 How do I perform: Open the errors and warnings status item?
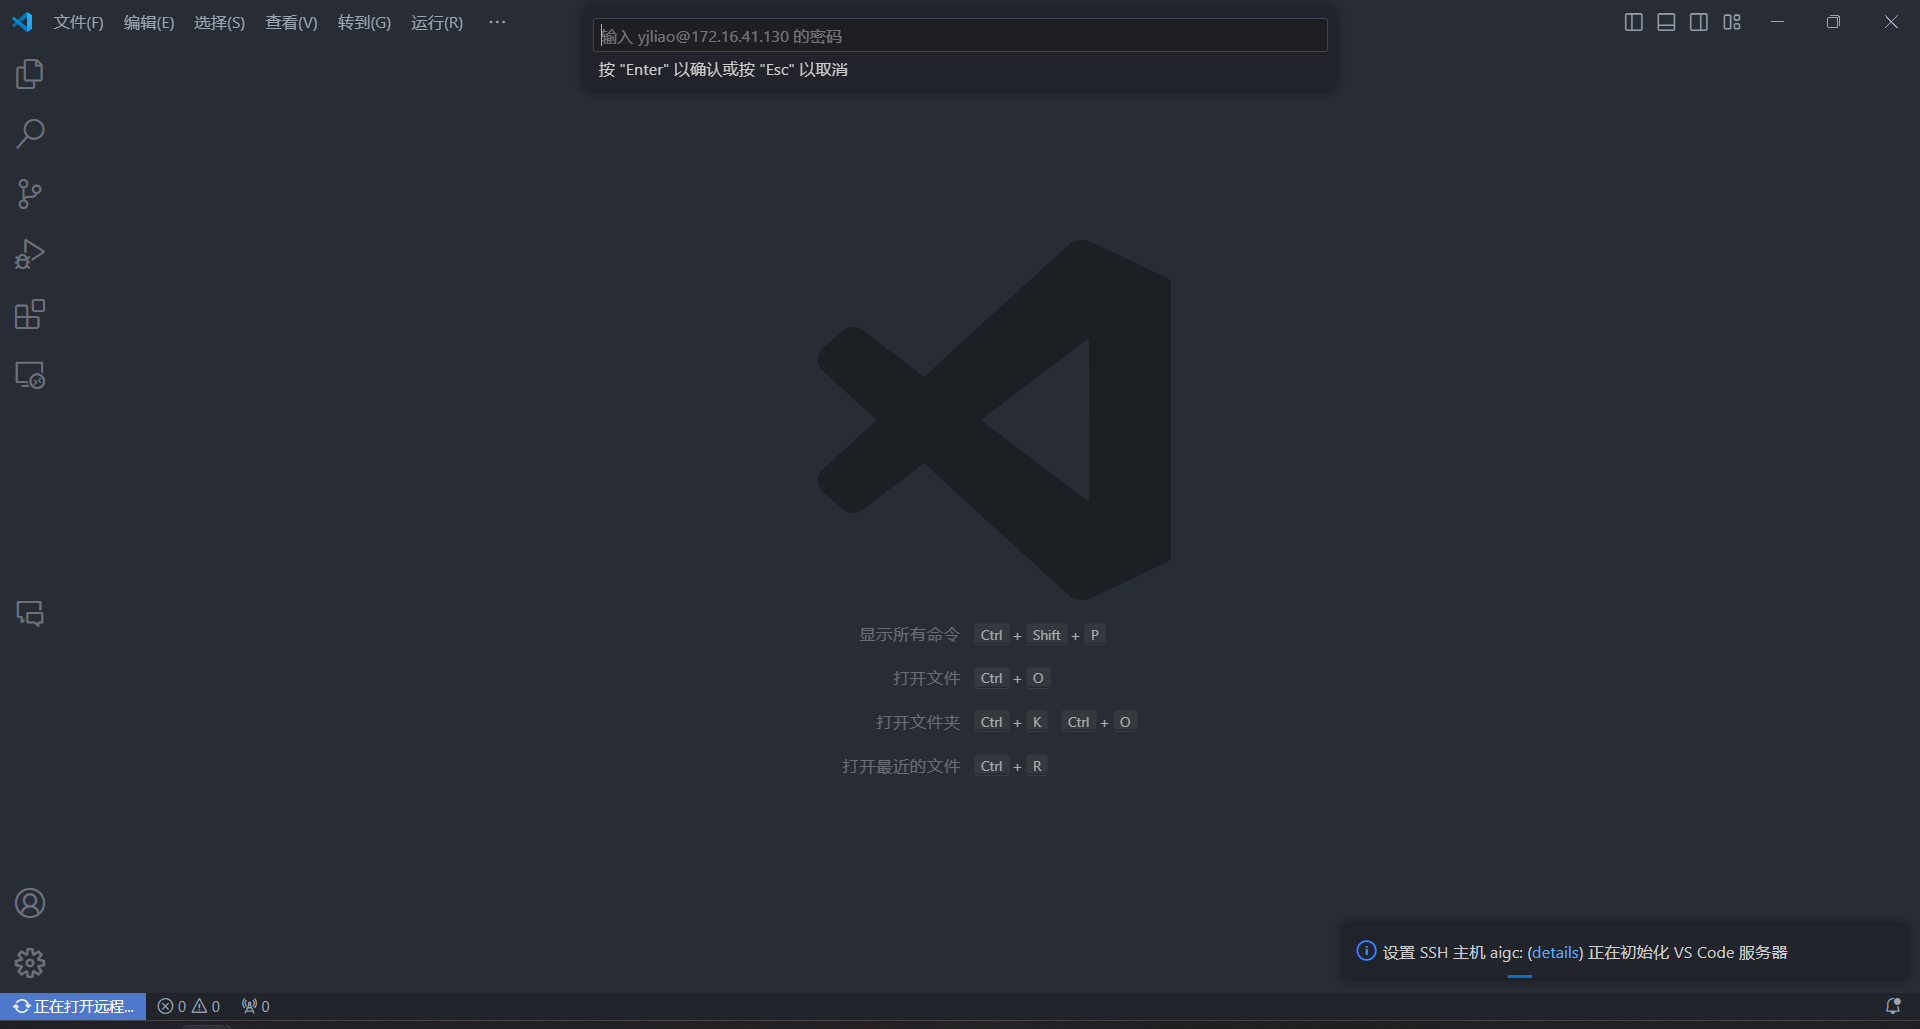pos(189,1006)
